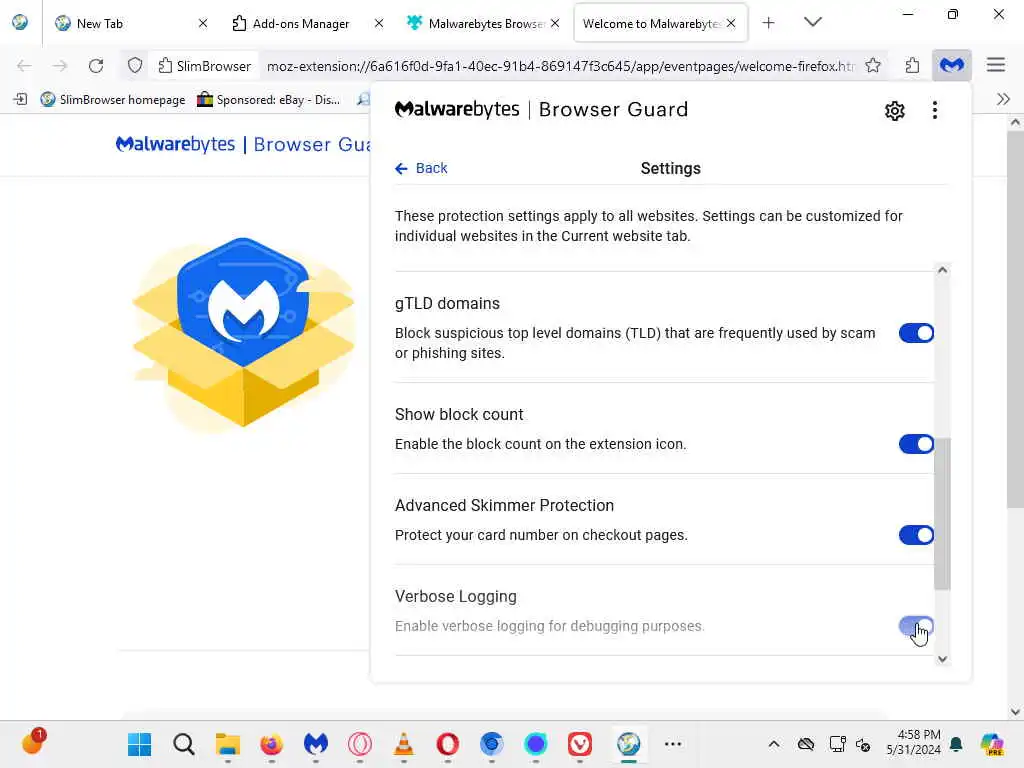Expand bookmarks bar overflow chevron
Screen dimensions: 1024x768
1003,99
